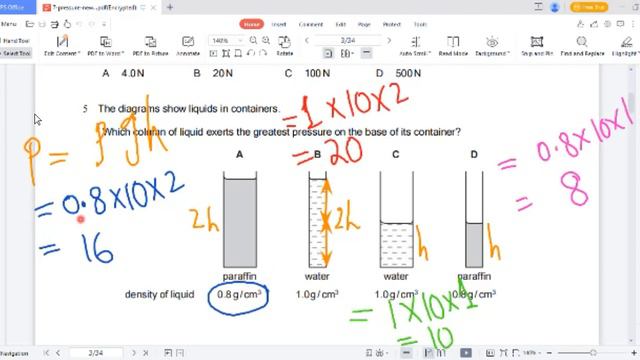Switch to the Protect tab
This screenshot has height=360, width=640.
click(391, 24)
